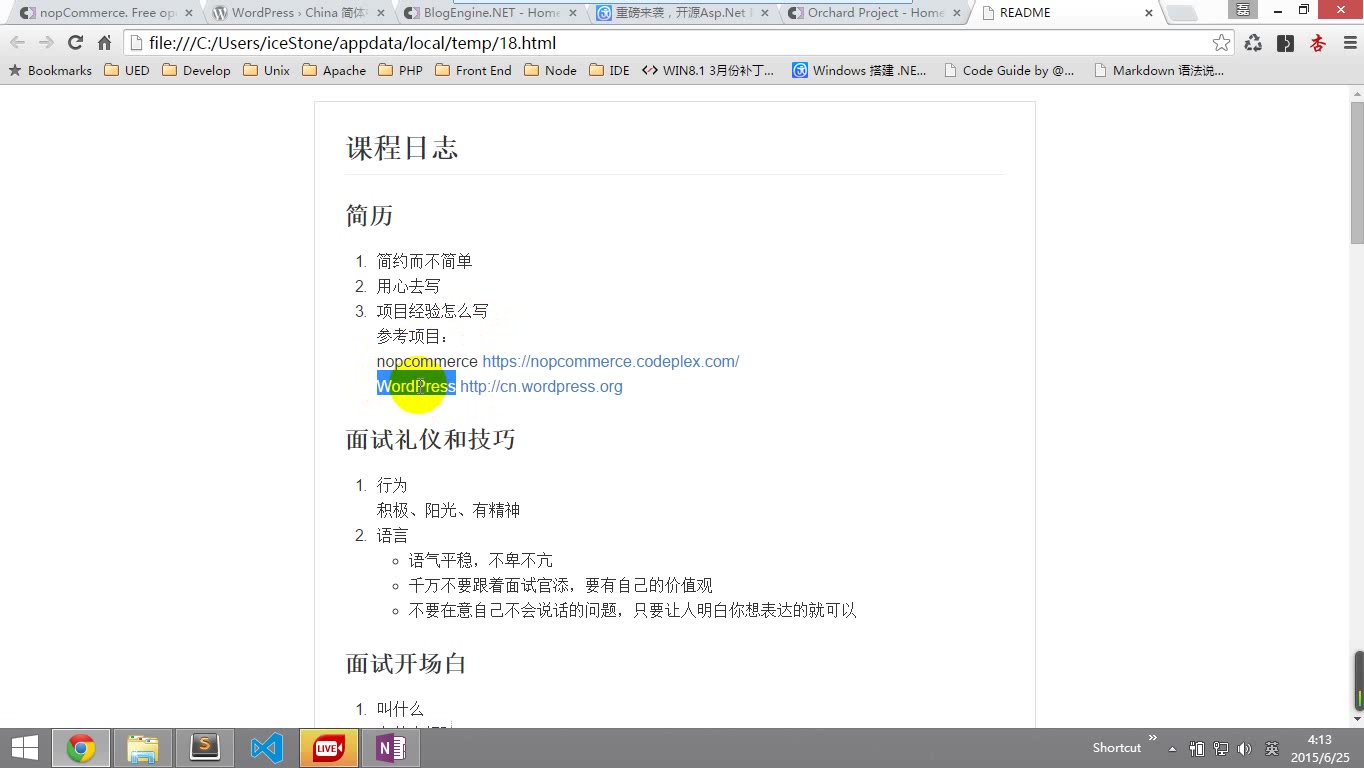Open the Code Guide by @... bookmark
This screenshot has height=768, width=1364.
(1008, 70)
